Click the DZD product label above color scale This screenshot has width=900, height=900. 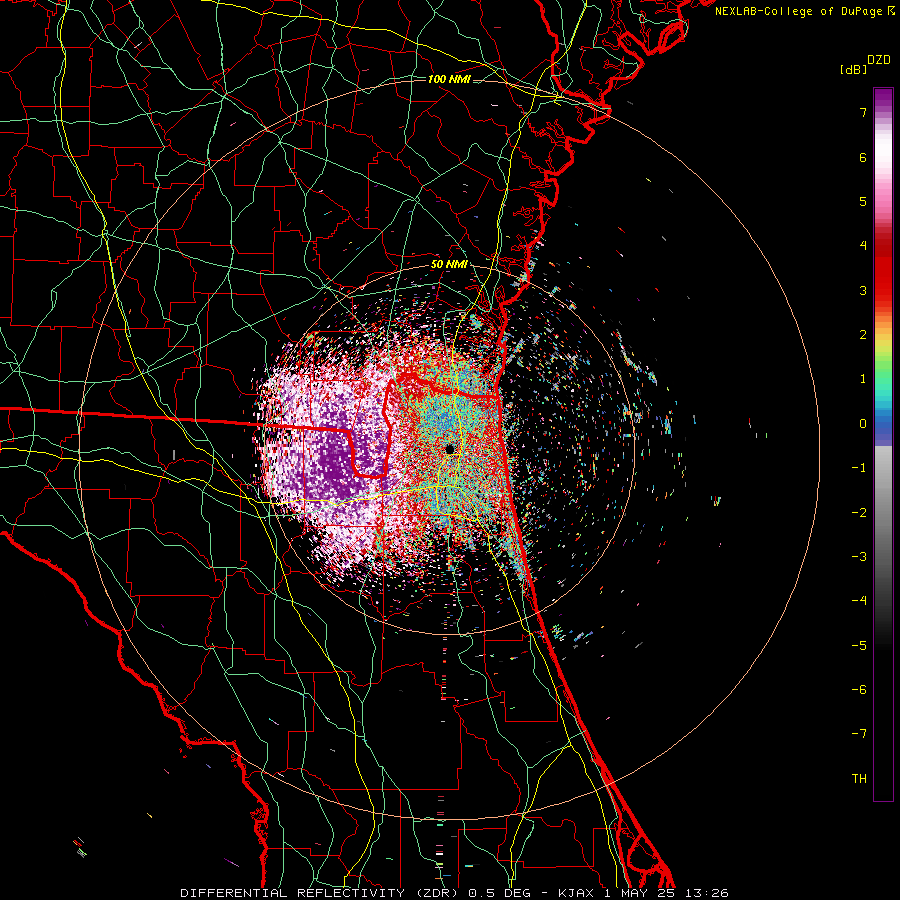point(879,60)
